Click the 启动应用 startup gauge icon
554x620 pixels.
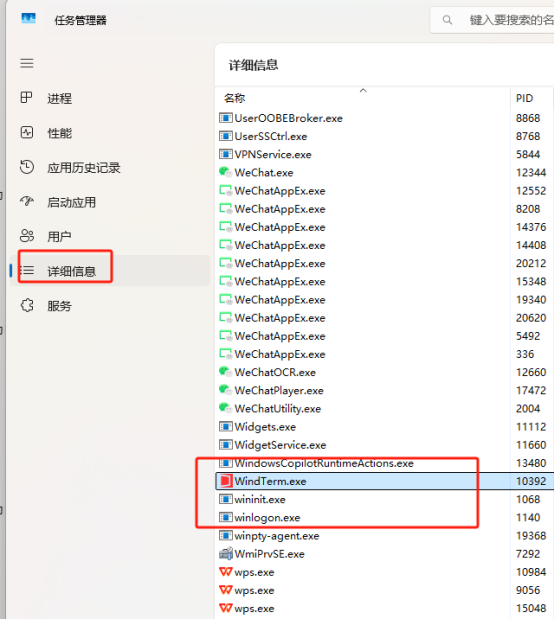pos(26,201)
